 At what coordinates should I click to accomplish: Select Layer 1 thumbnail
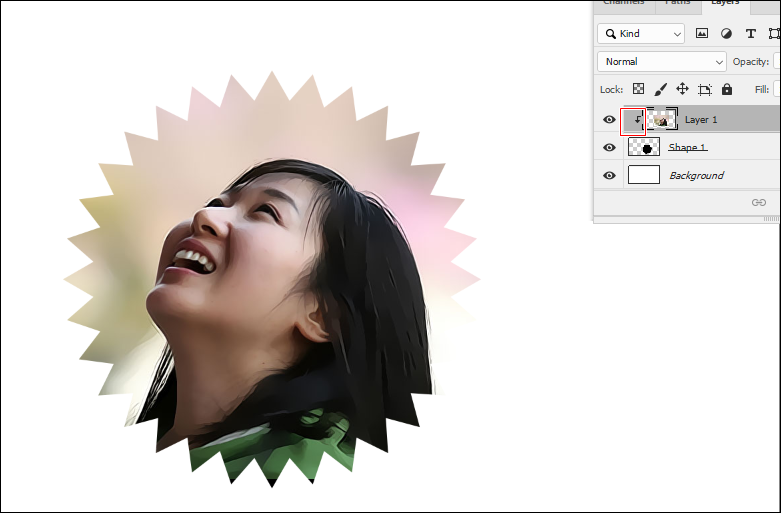pyautogui.click(x=662, y=120)
